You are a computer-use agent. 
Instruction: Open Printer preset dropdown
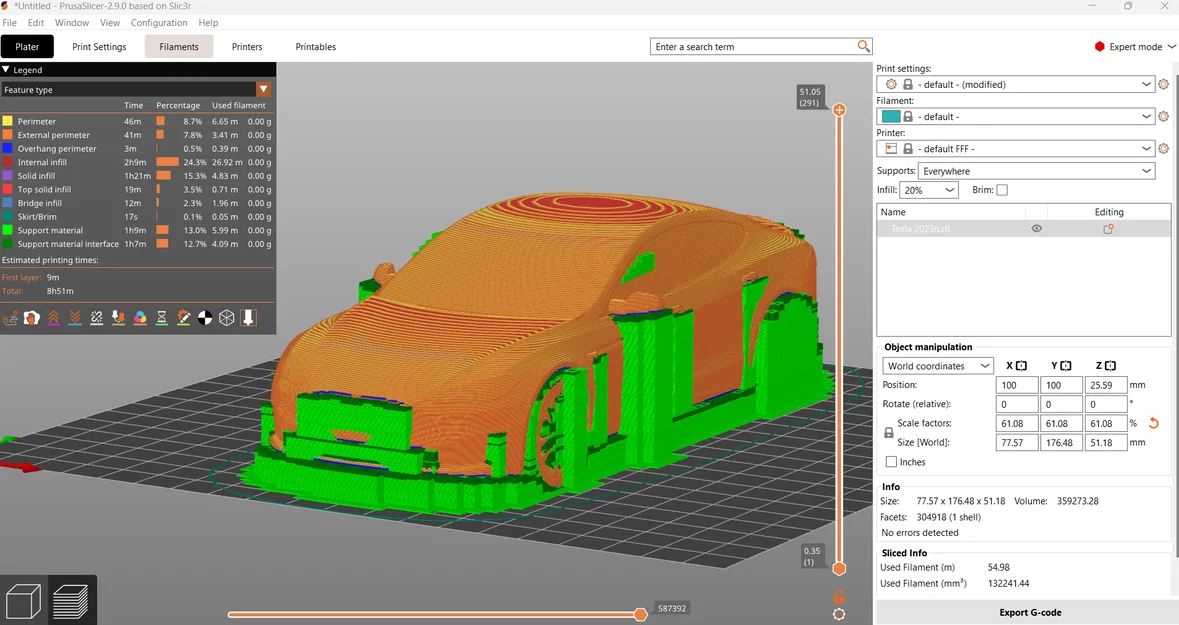[x=1016, y=149]
